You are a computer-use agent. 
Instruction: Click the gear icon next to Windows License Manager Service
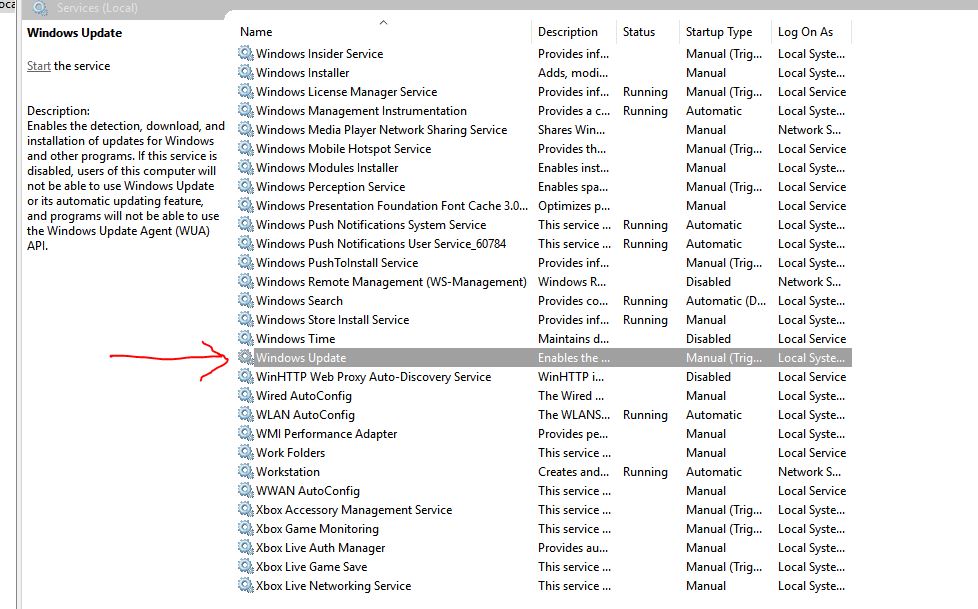(x=246, y=91)
